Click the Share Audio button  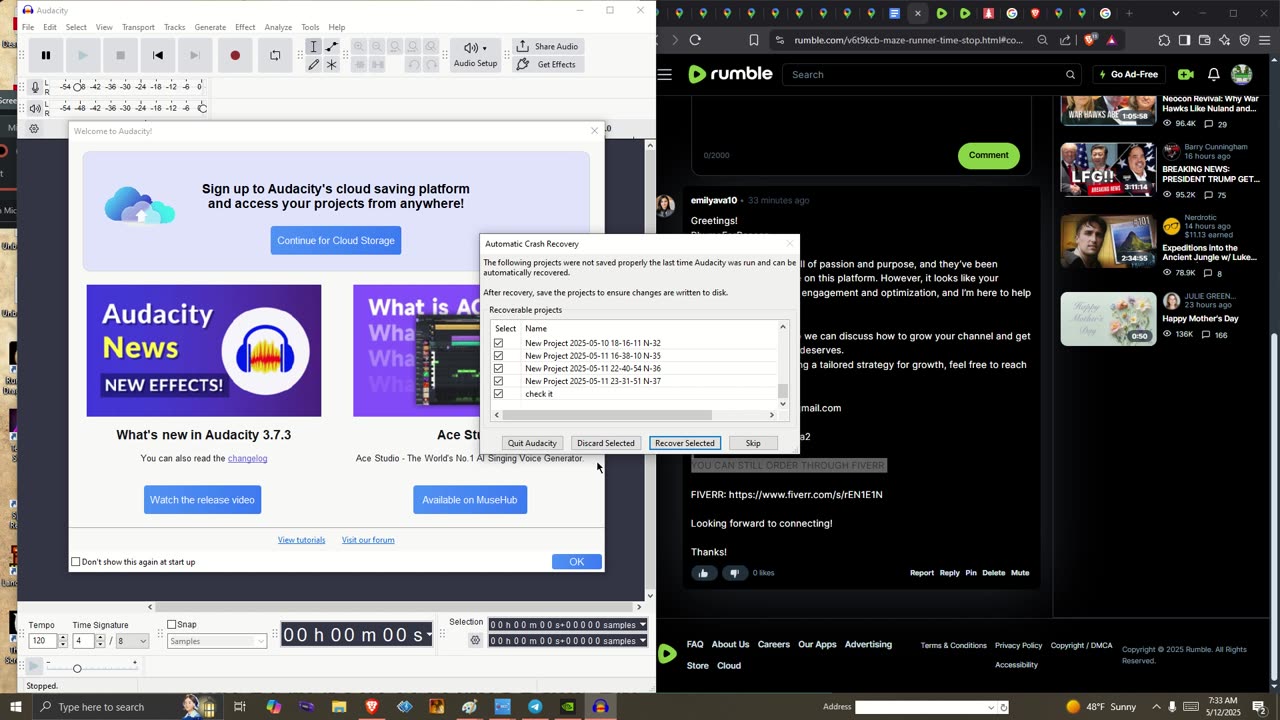548,47
